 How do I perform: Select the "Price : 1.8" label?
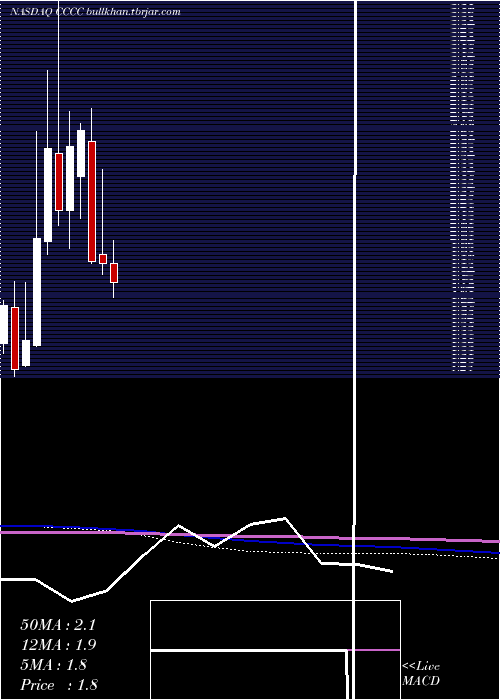59,685
